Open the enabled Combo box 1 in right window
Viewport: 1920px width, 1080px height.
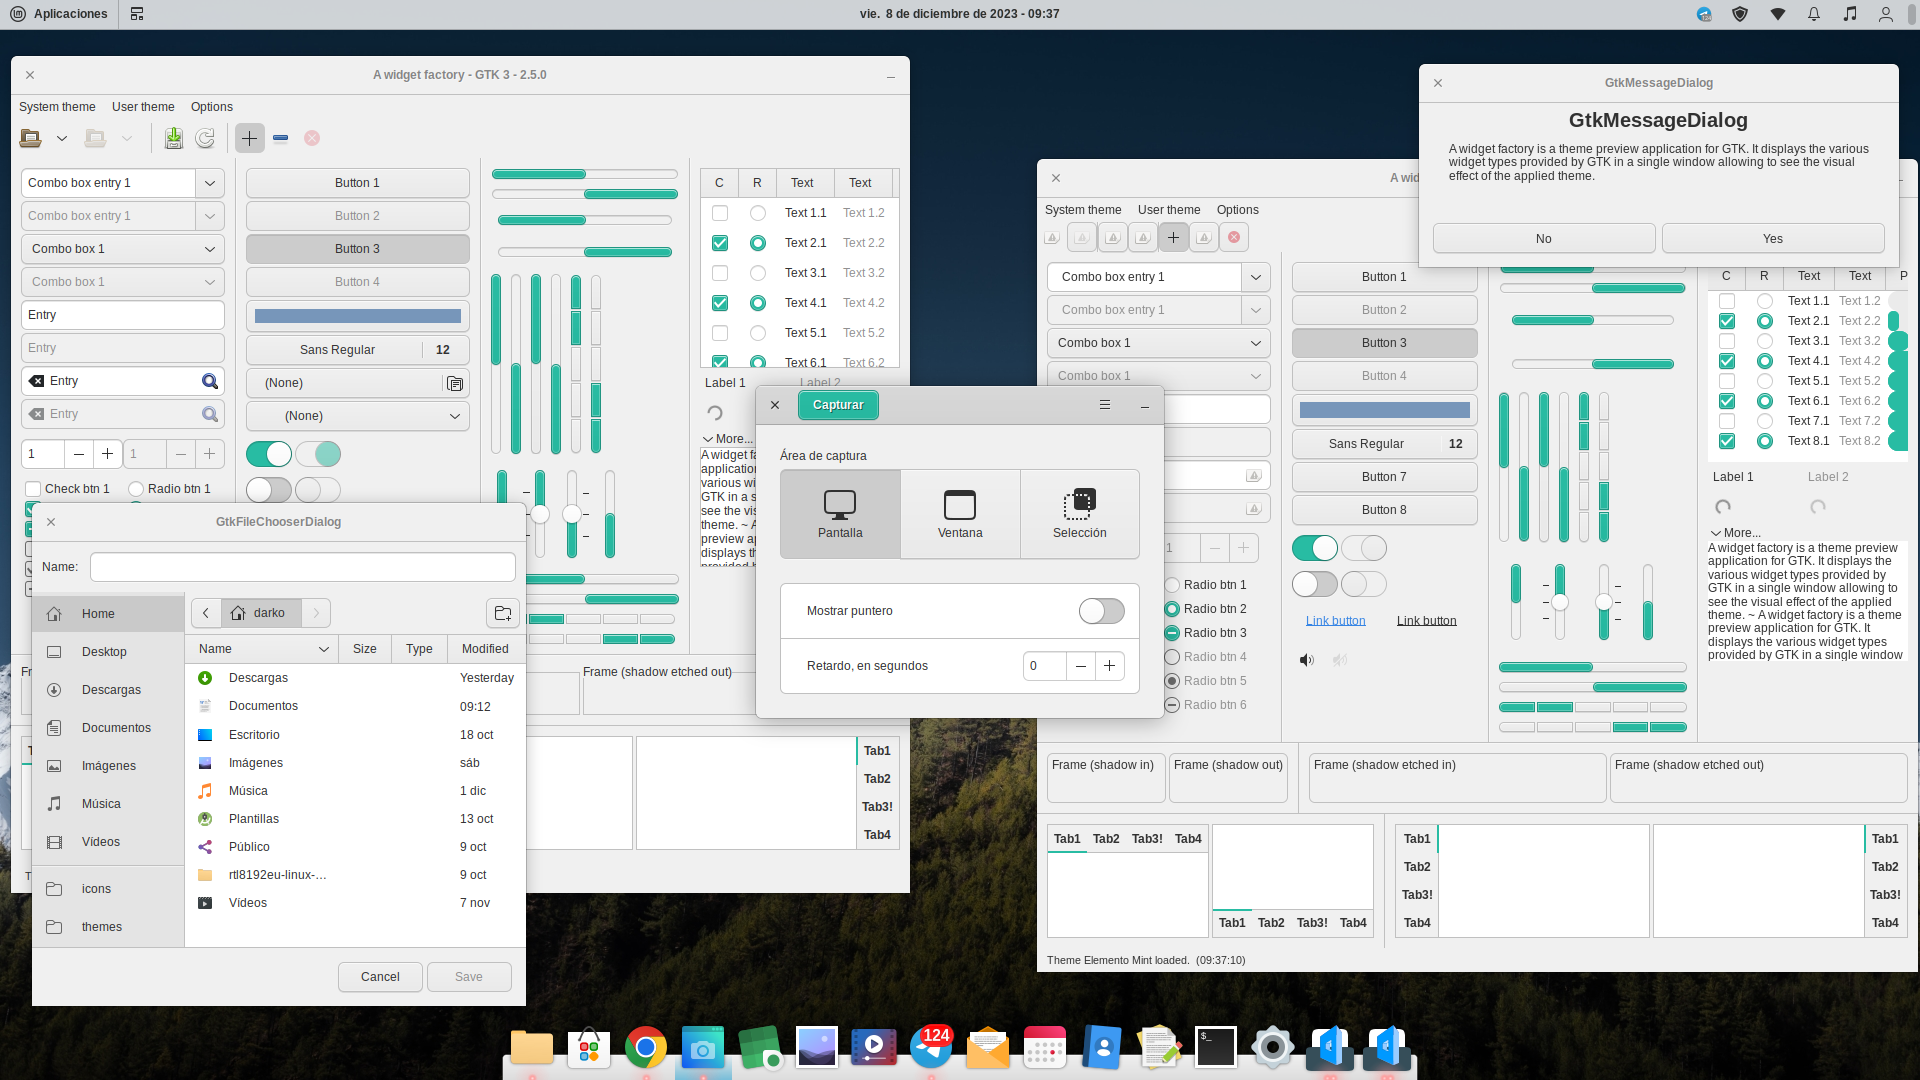[x=1159, y=343]
